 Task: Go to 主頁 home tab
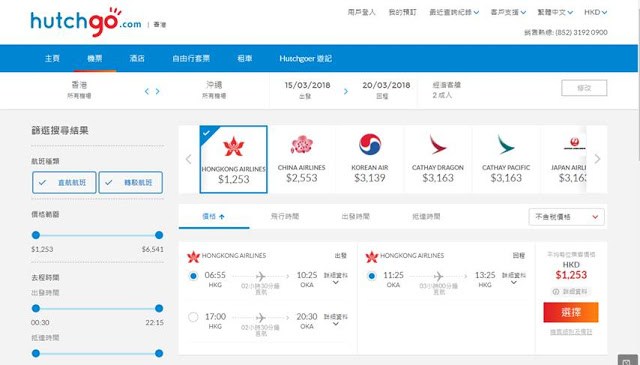tap(52, 58)
